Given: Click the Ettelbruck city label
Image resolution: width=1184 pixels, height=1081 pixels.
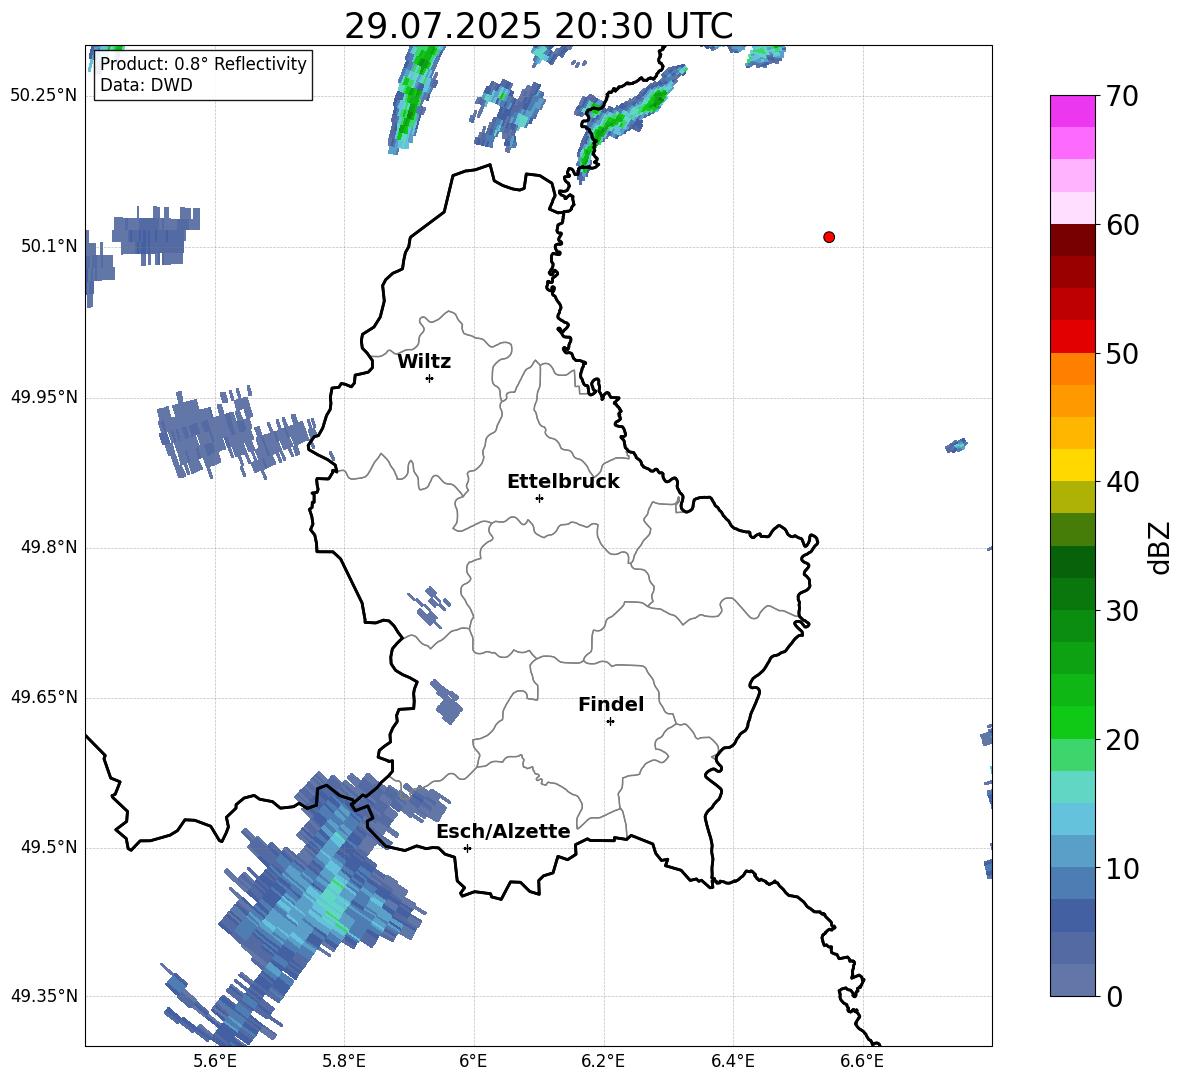Looking at the screenshot, I should tap(563, 482).
